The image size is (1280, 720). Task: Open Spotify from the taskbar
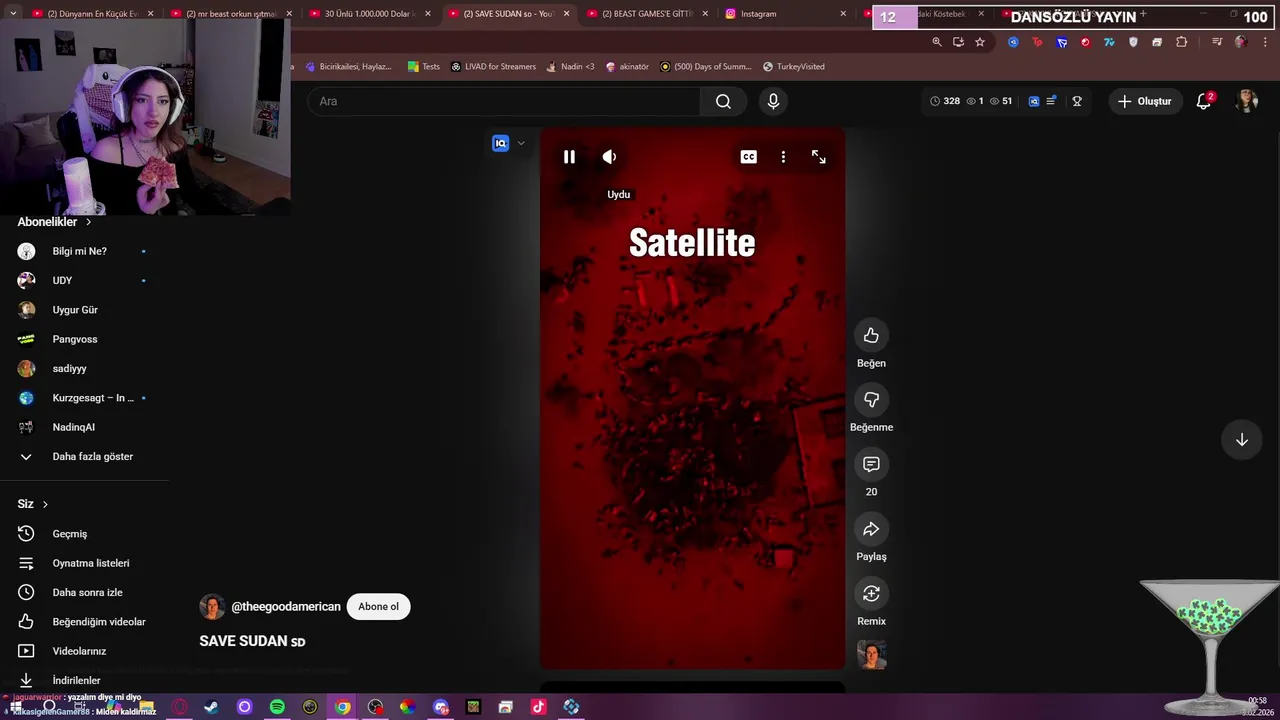pos(277,707)
